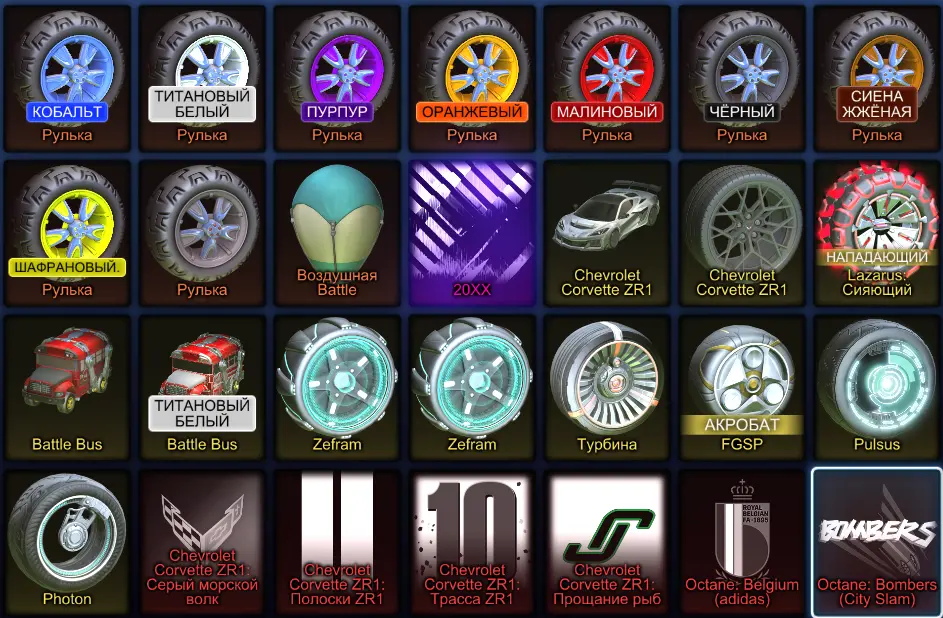Choose the Chevrolet Corvette ZR1 car body

coord(607,233)
